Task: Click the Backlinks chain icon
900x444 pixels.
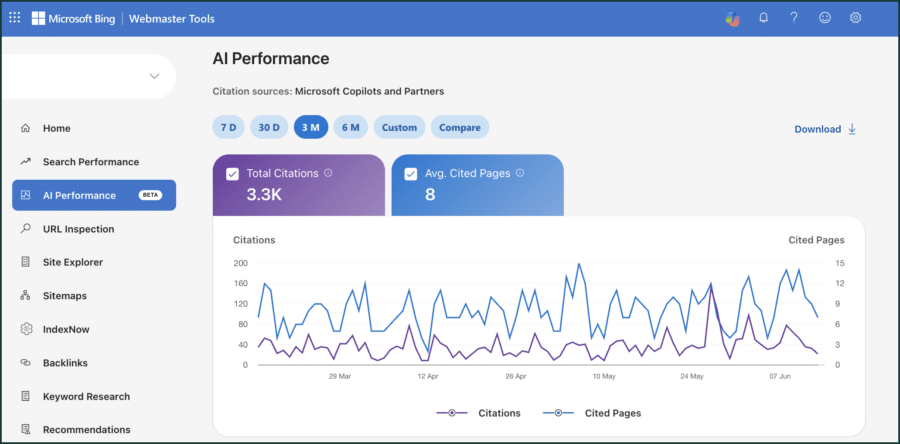Action: (25, 363)
